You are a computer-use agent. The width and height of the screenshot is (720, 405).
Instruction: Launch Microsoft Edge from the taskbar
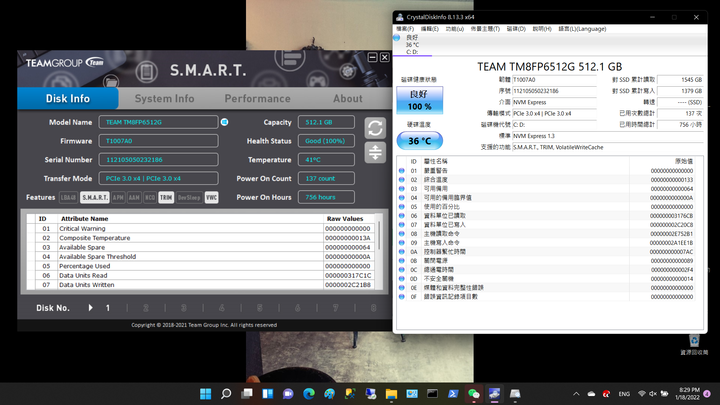click(x=309, y=394)
